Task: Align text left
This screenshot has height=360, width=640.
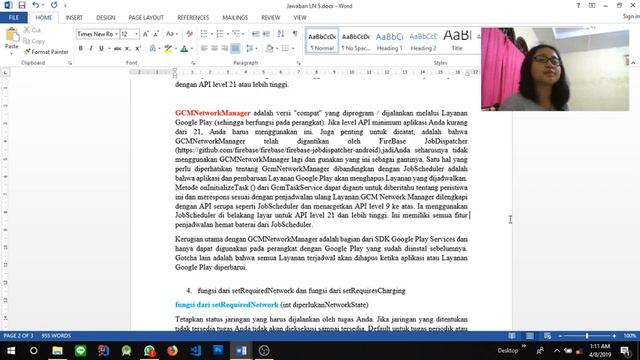Action: click(x=204, y=48)
